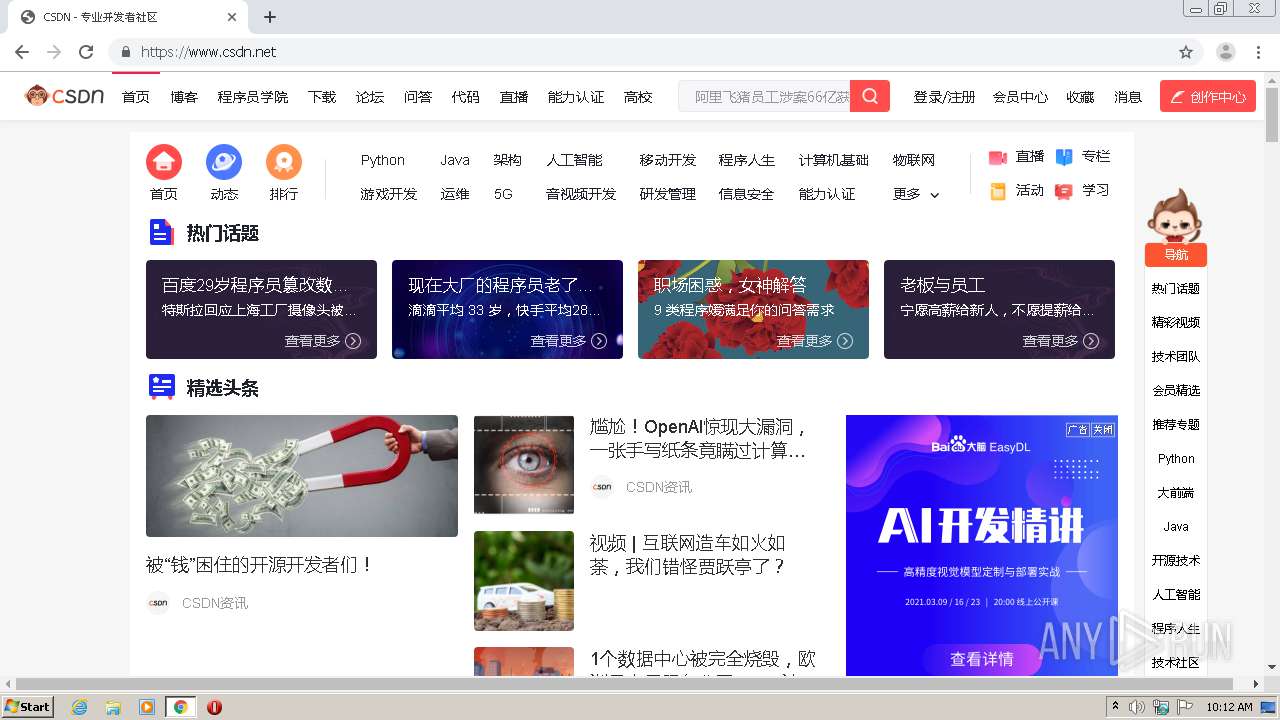Click the blue 专栏 column icon
The width and height of the screenshot is (1280, 720).
(x=1064, y=157)
